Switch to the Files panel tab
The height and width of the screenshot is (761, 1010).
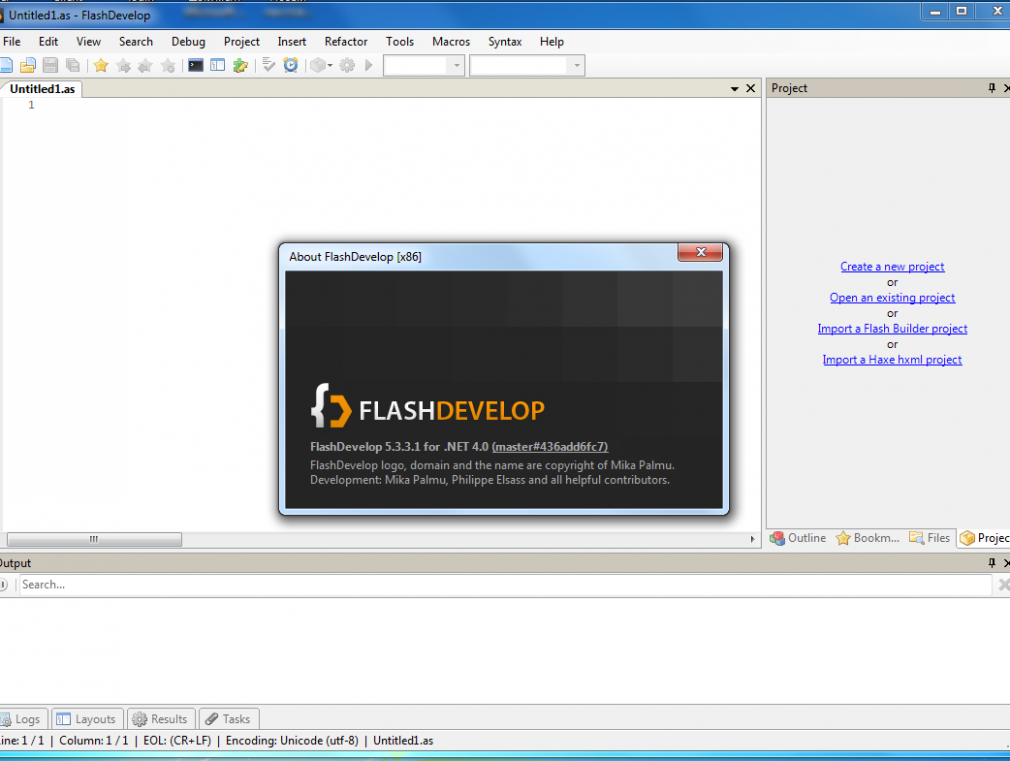pos(929,538)
